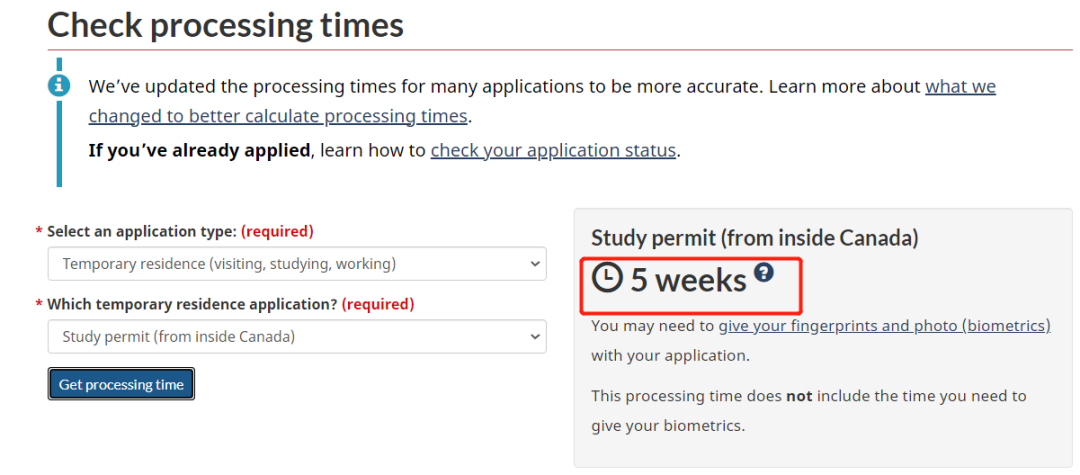Click the 'This processing time does not include' paragraph
This screenshot has height=475, width=1080.
808,396
